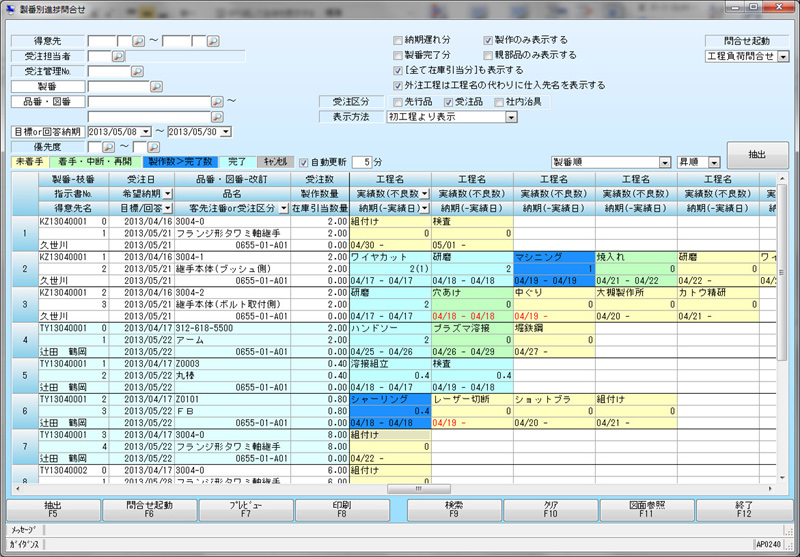Toggle the 自動更新 checkbox
The height and width of the screenshot is (557, 800).
click(x=304, y=162)
